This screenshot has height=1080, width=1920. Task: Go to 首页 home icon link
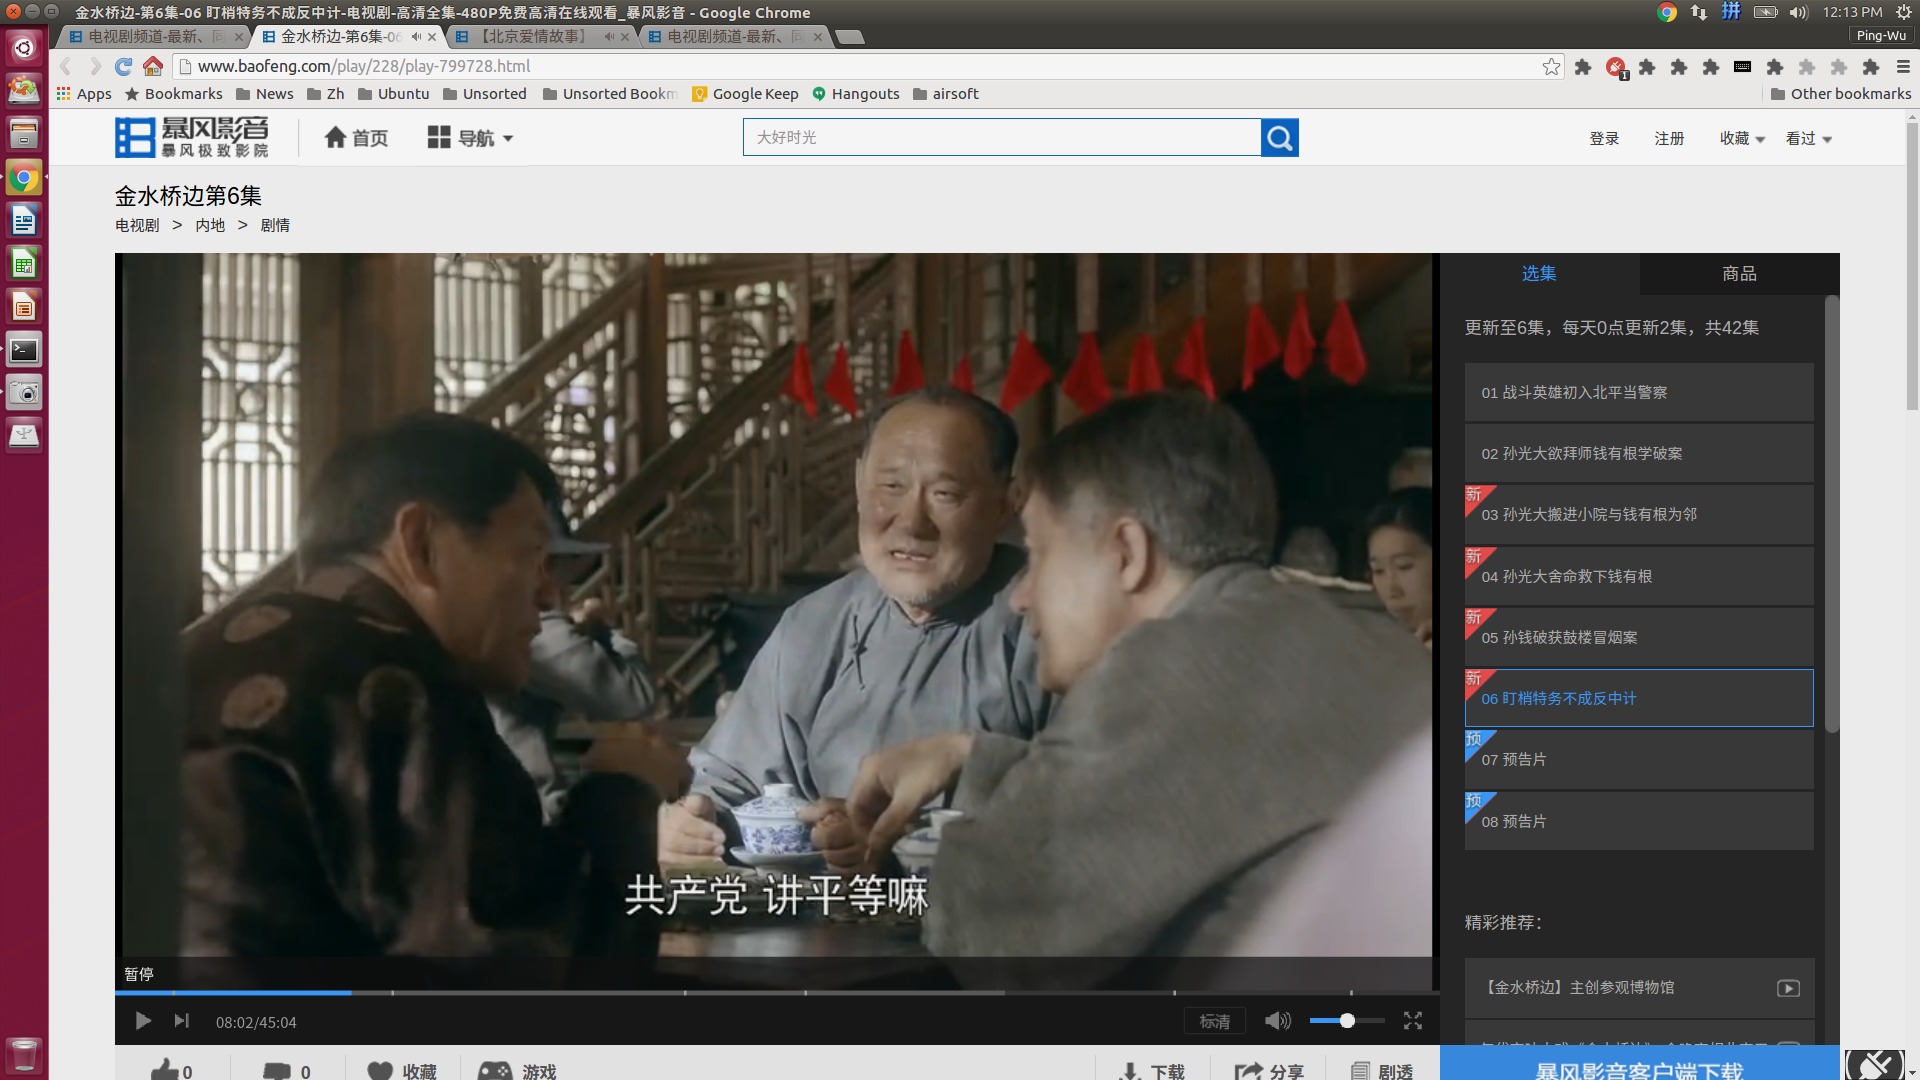[x=356, y=138]
